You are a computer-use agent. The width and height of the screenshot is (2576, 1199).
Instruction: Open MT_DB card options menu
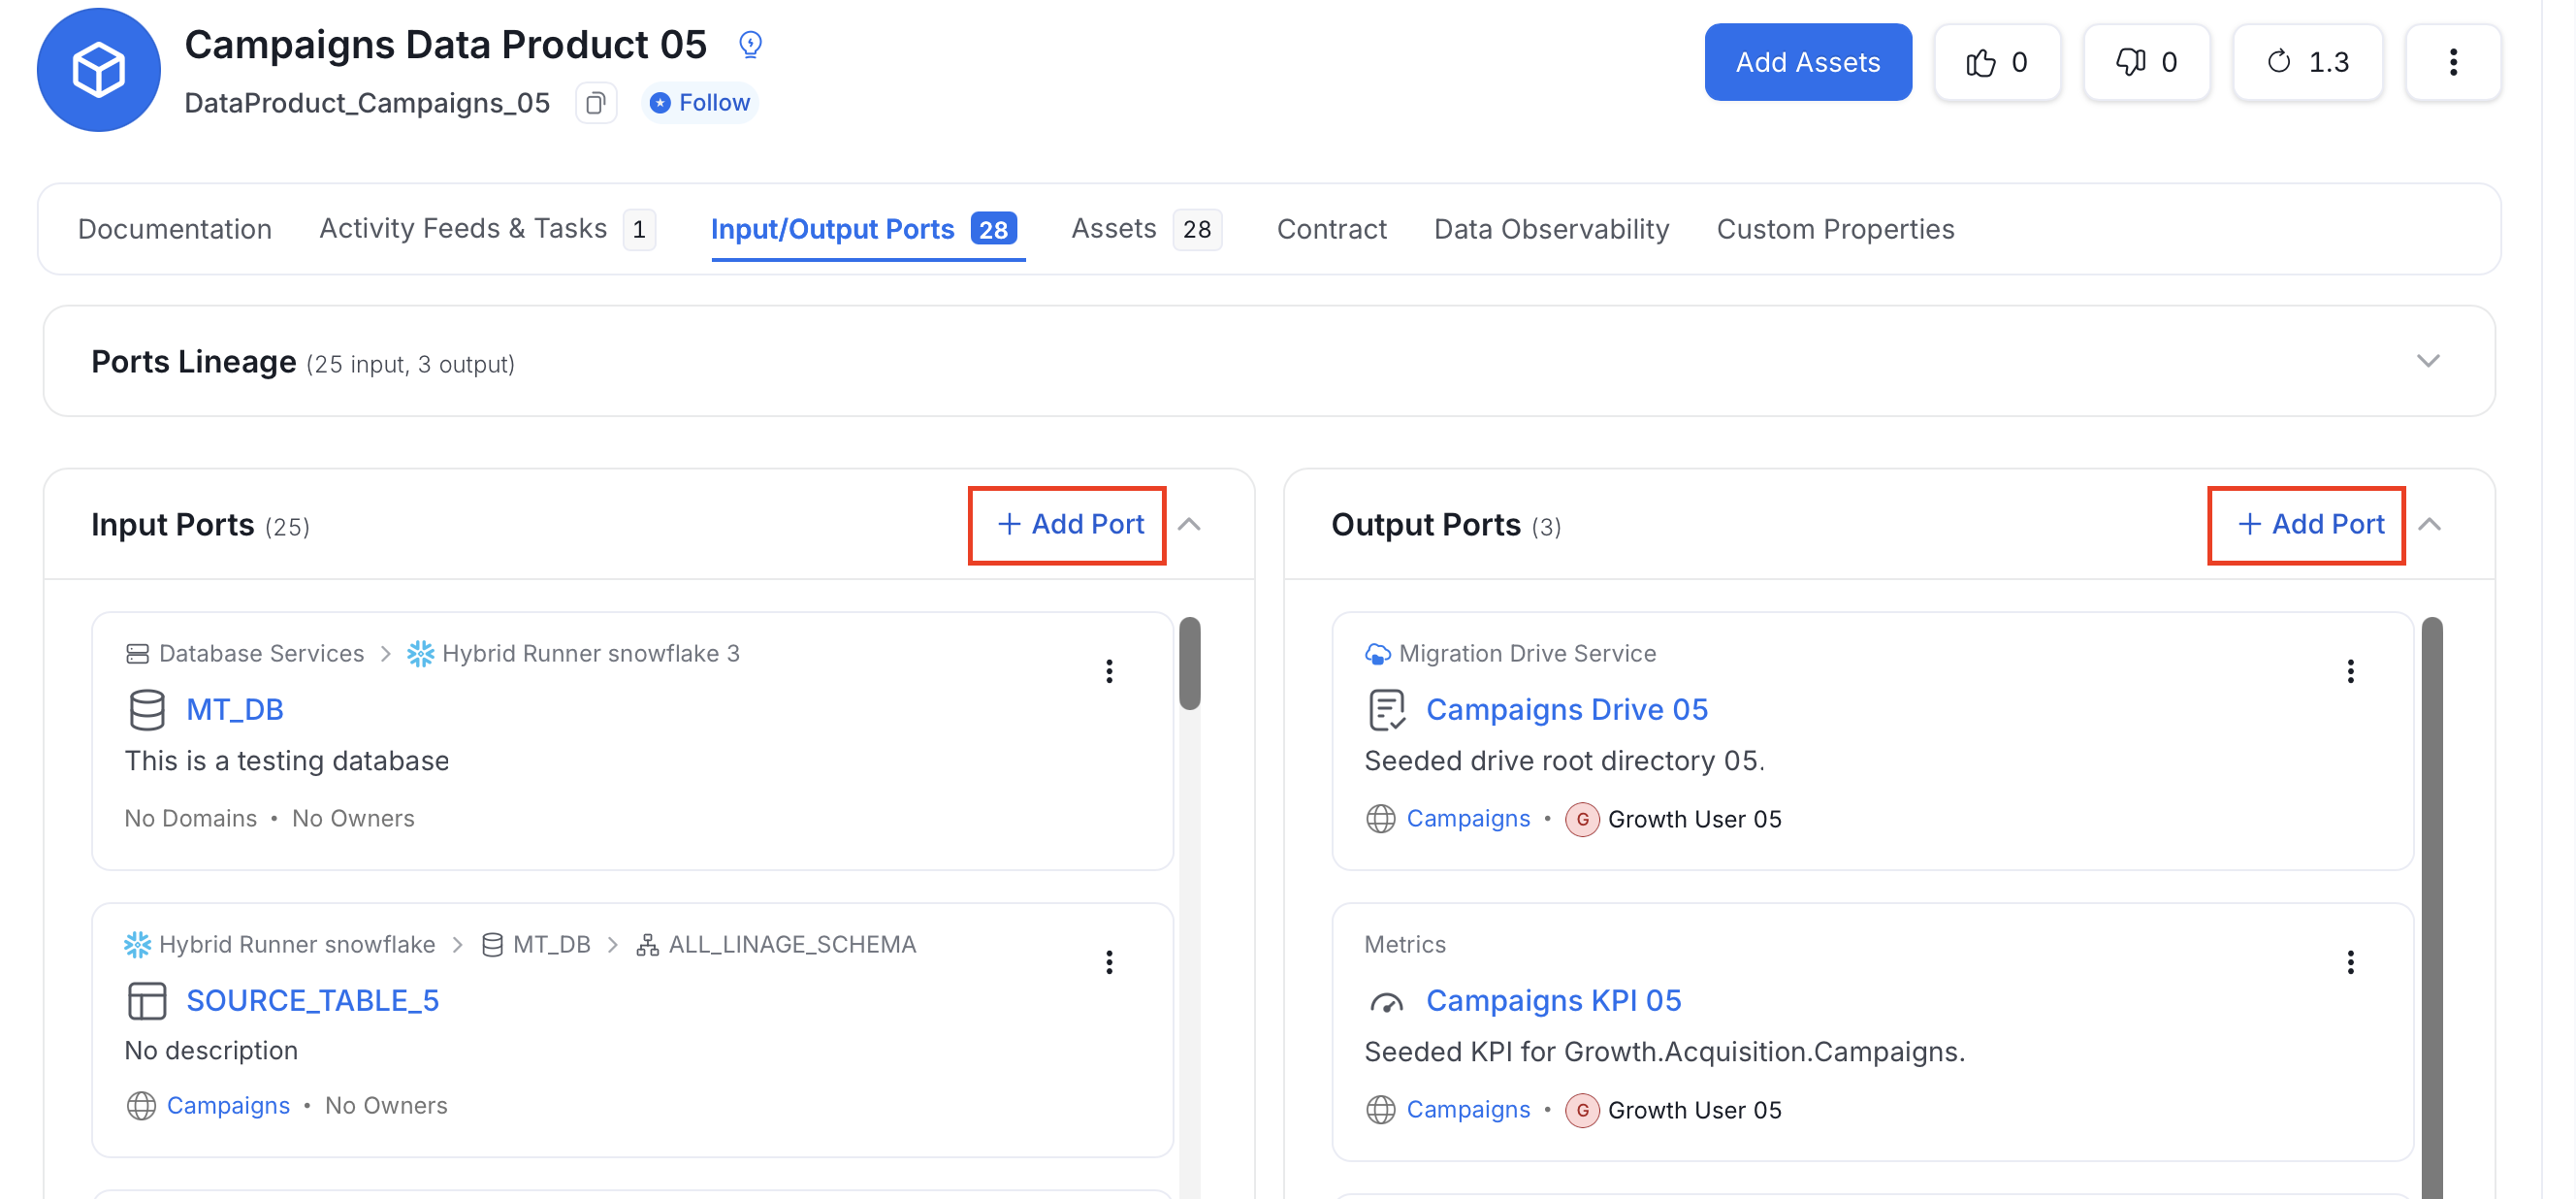coord(1109,671)
